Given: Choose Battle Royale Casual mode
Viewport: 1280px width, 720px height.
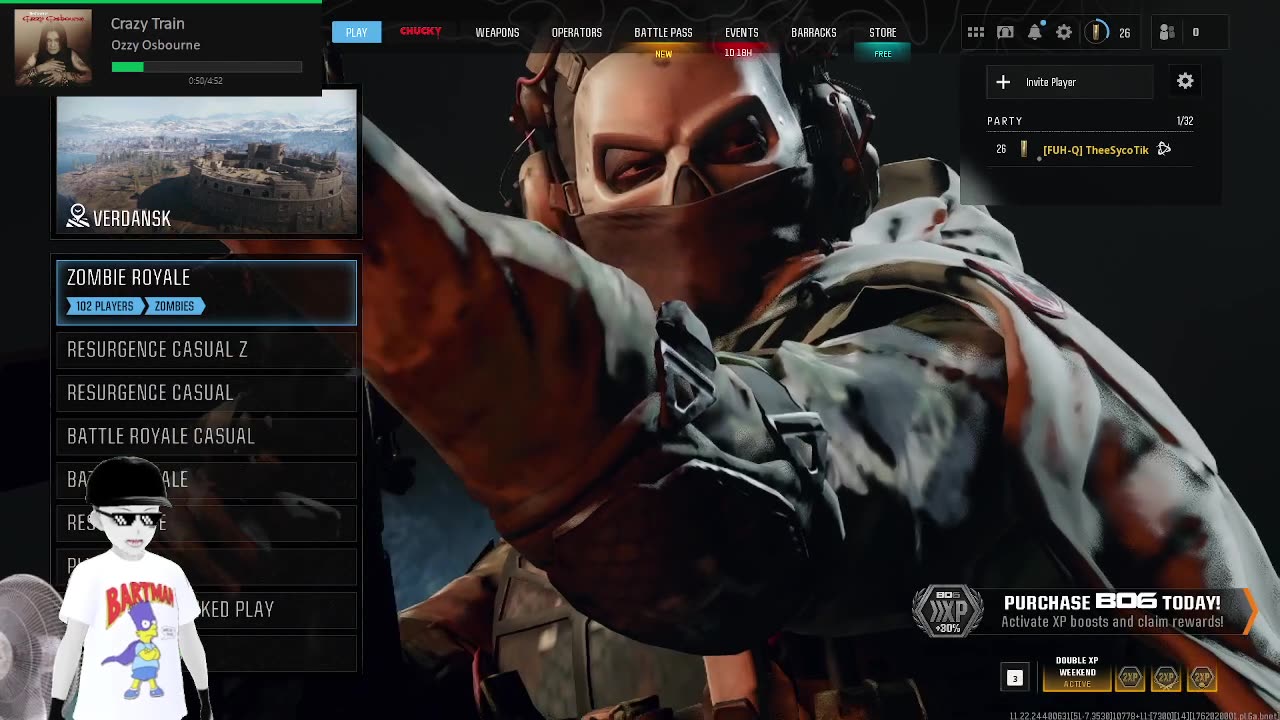Looking at the screenshot, I should [206, 436].
